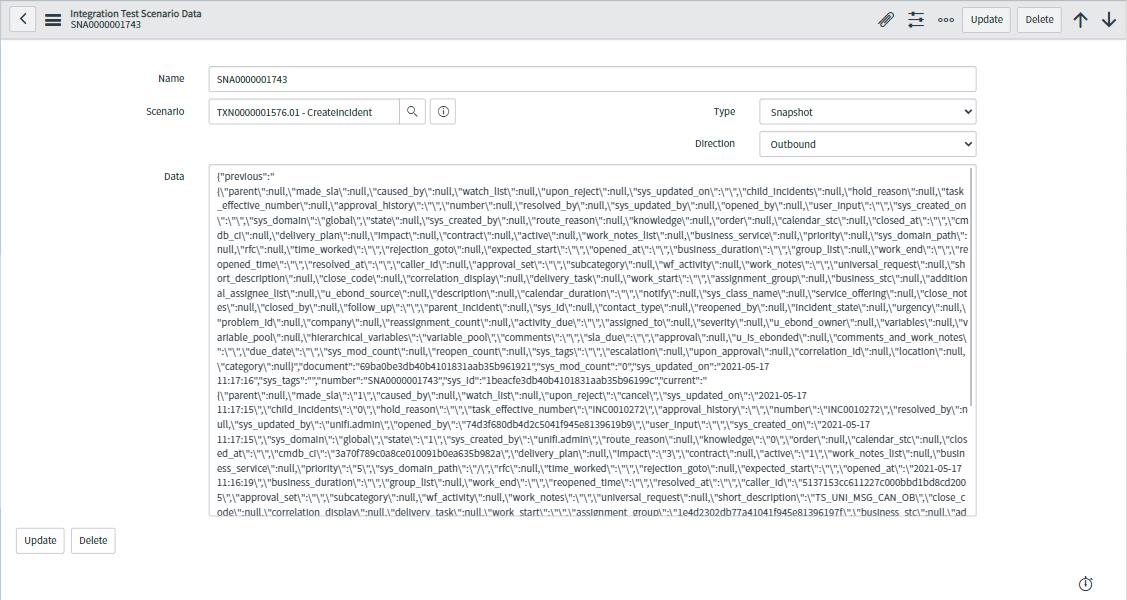The width and height of the screenshot is (1127, 600).
Task: Click the Update button in the header
Action: pos(986,19)
